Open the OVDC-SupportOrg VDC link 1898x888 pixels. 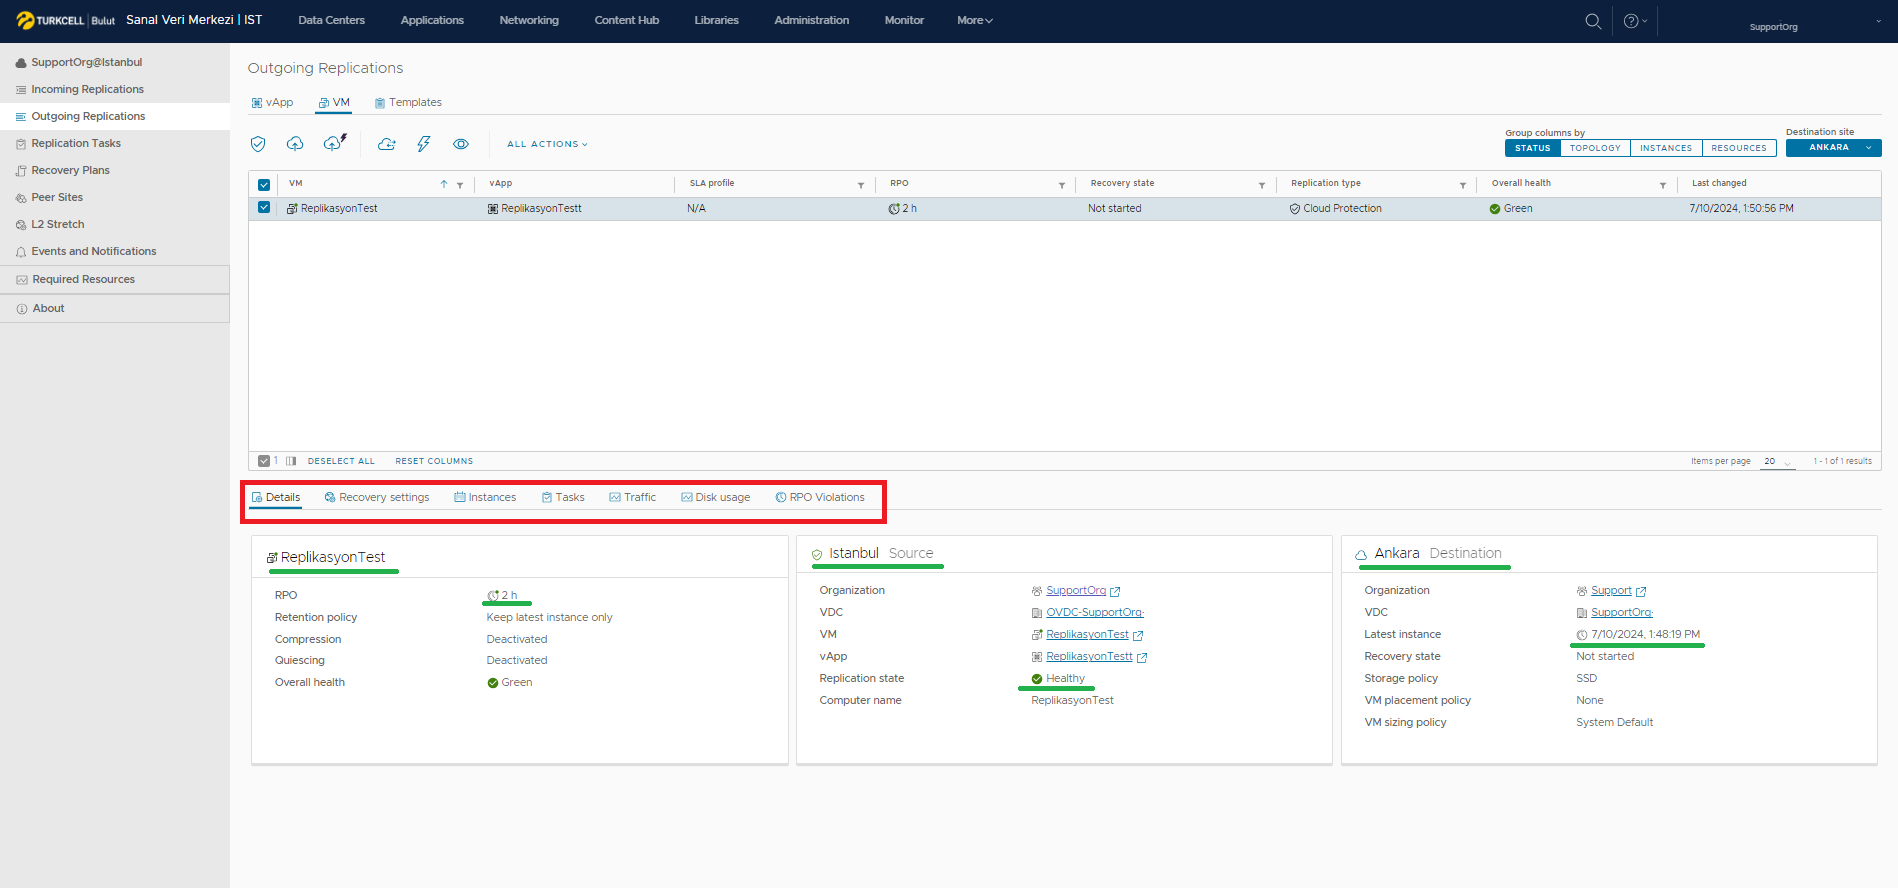[1095, 613]
